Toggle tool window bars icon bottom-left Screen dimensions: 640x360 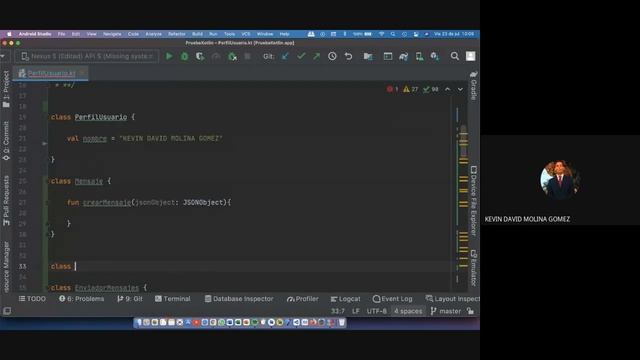click(7, 311)
